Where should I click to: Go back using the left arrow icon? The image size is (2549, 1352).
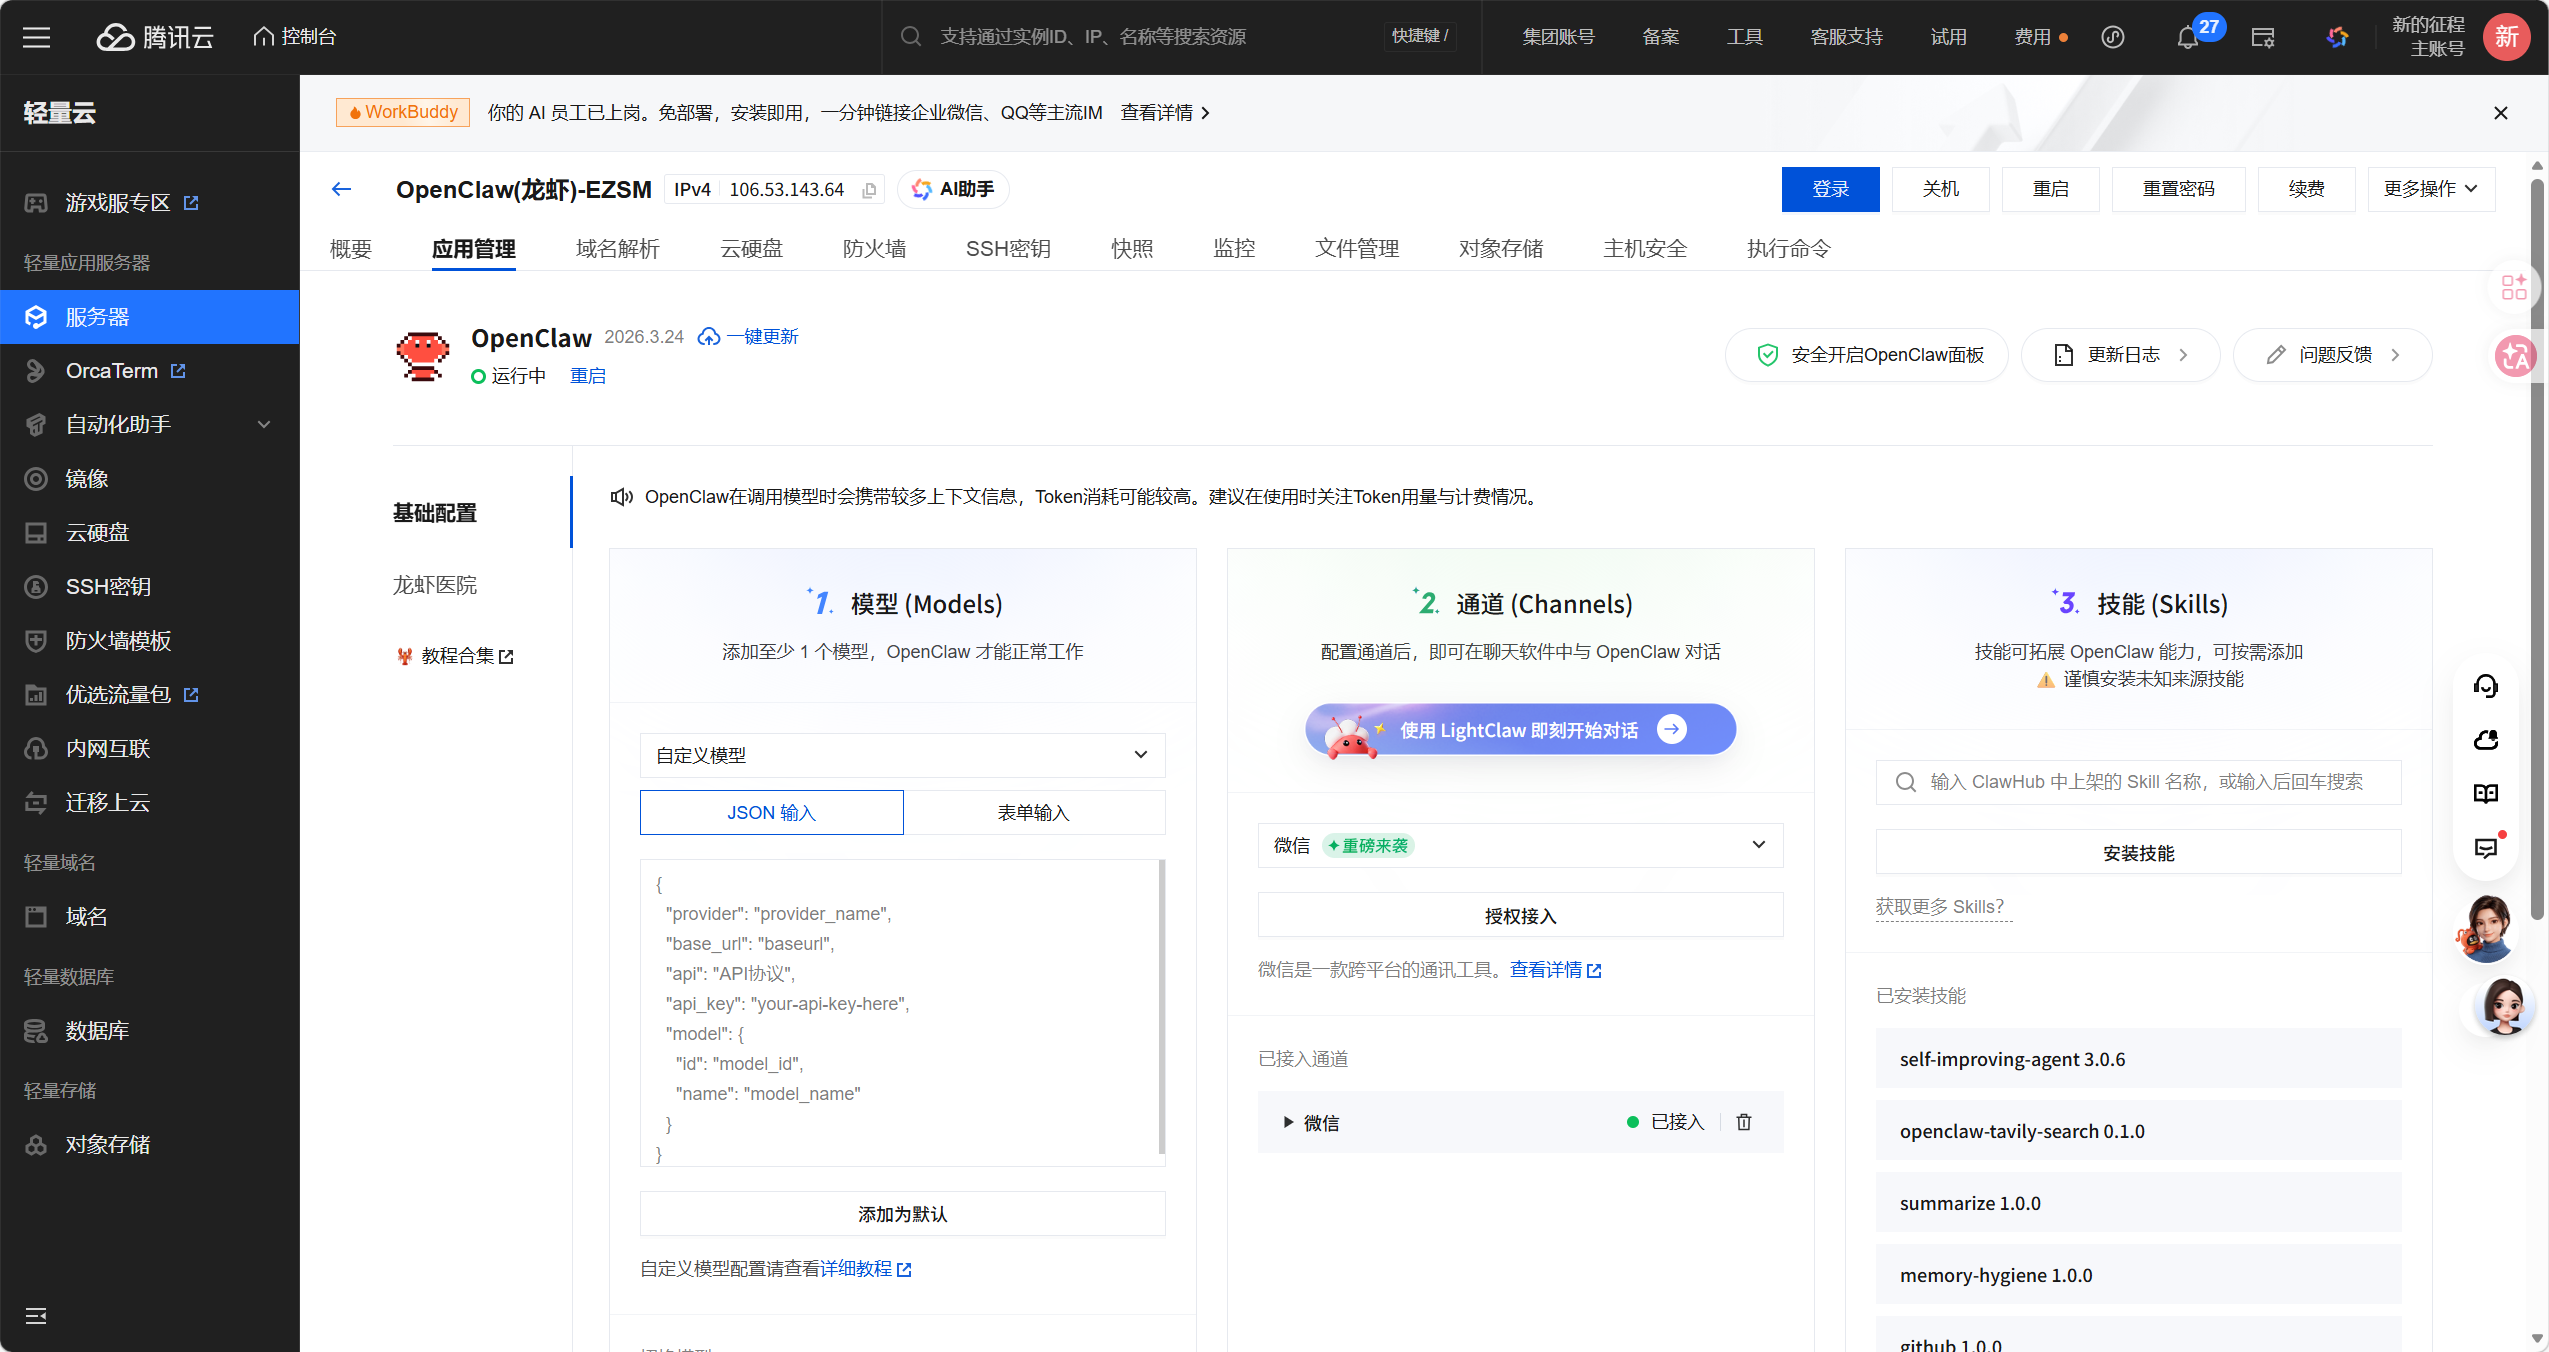coord(342,189)
